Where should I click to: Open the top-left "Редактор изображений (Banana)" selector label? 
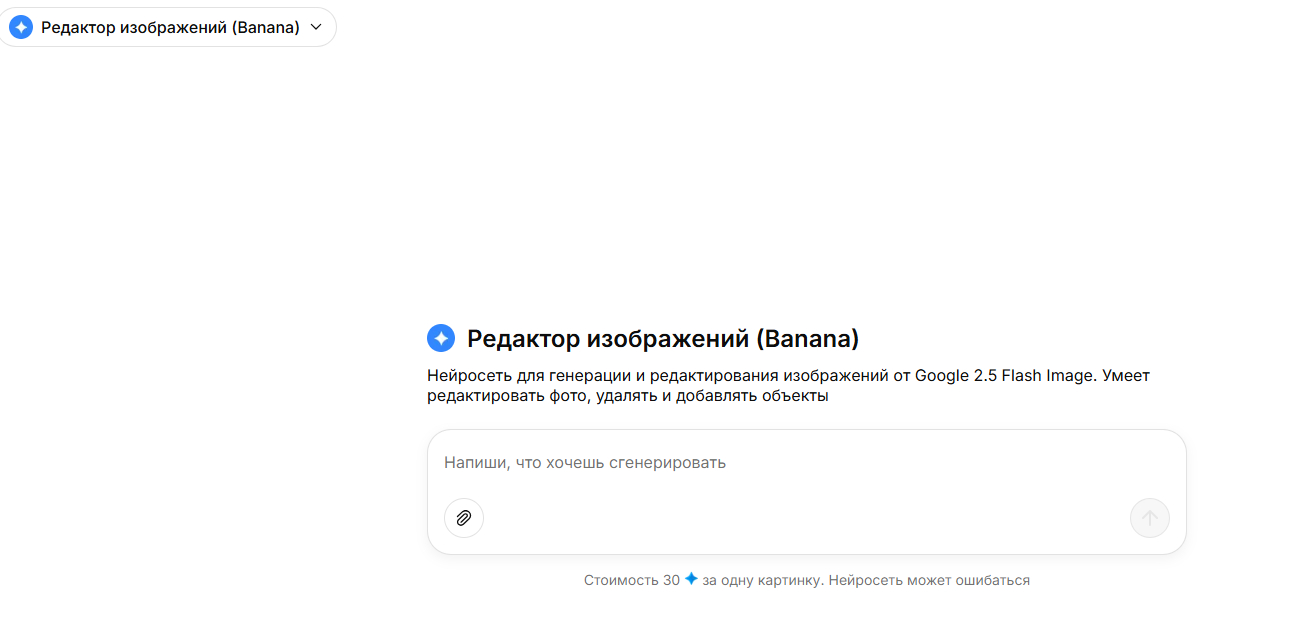click(x=170, y=27)
